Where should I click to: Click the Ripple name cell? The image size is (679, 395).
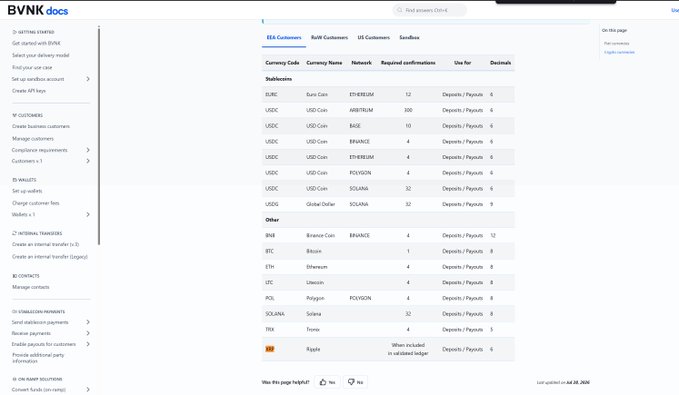click(313, 349)
